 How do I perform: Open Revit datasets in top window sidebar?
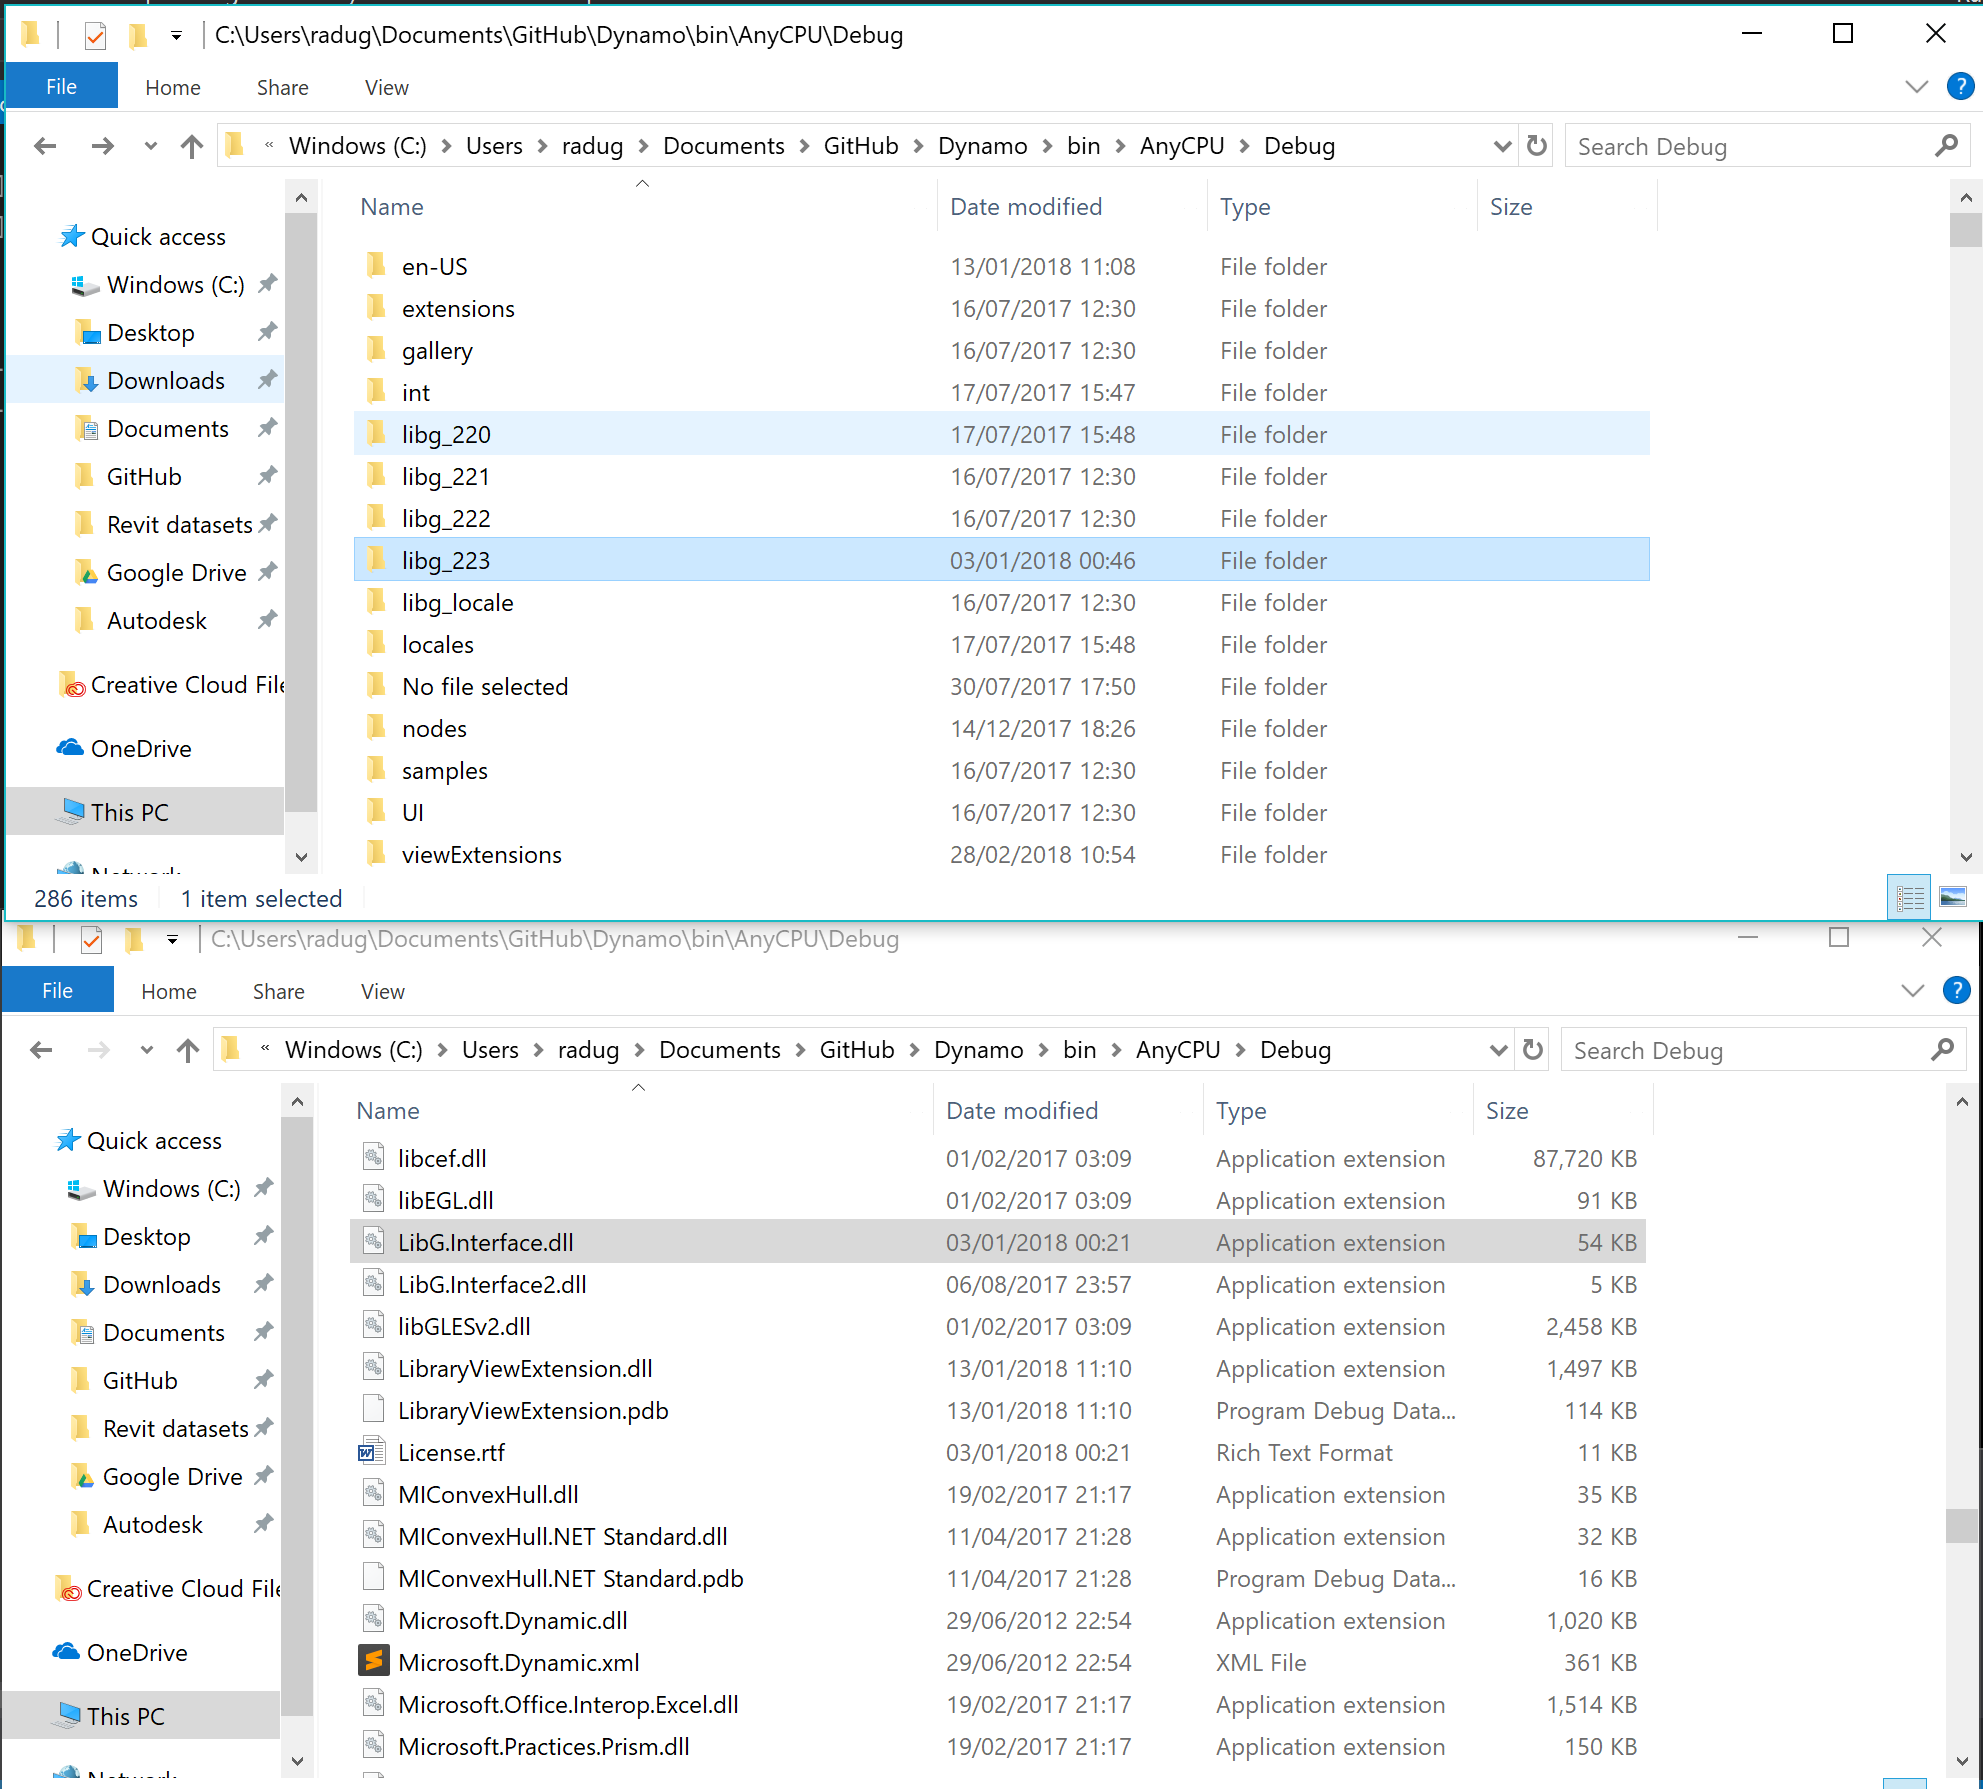[179, 525]
